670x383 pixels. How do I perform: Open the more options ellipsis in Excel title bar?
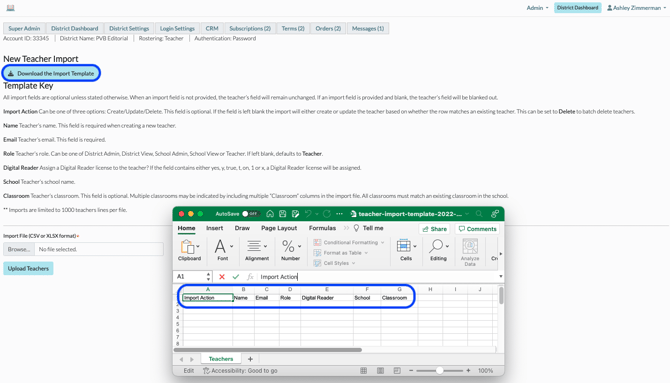coord(339,214)
